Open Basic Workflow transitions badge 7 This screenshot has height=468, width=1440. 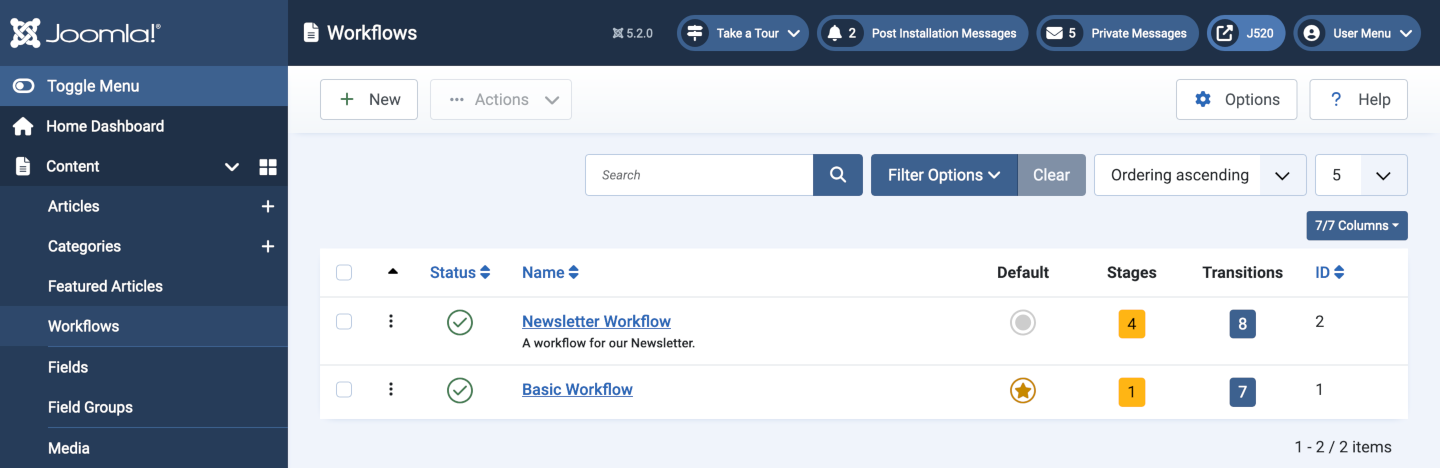point(1243,392)
